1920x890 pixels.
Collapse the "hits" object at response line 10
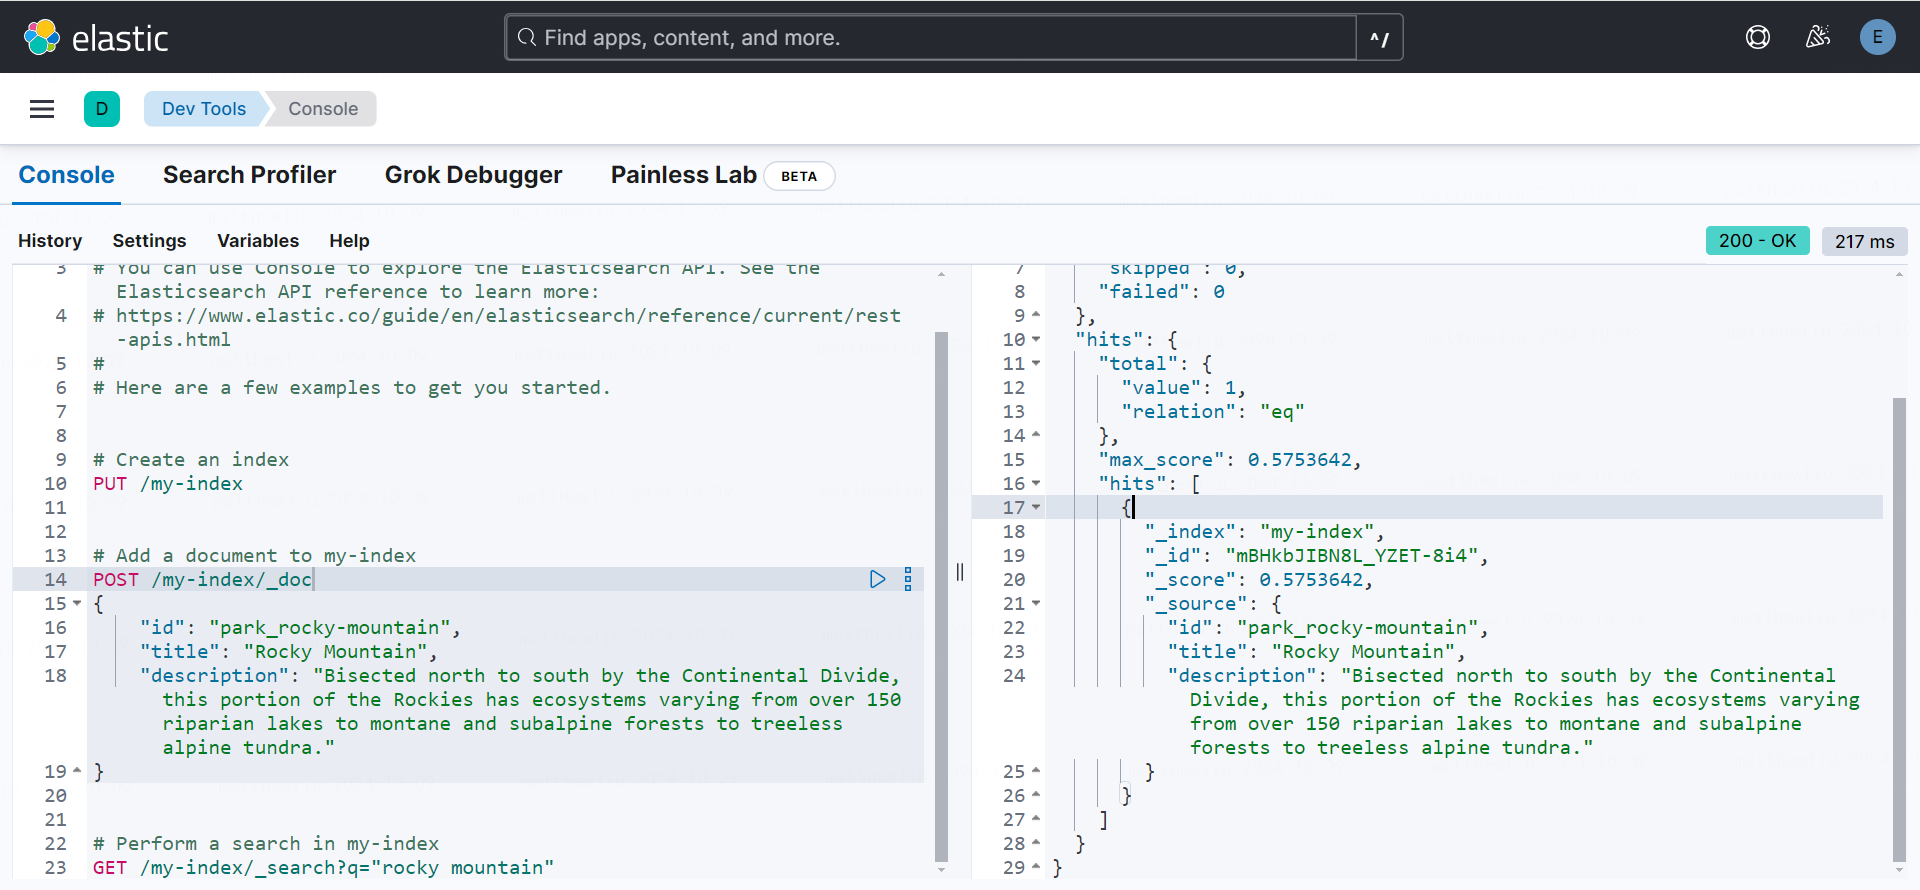[1036, 339]
